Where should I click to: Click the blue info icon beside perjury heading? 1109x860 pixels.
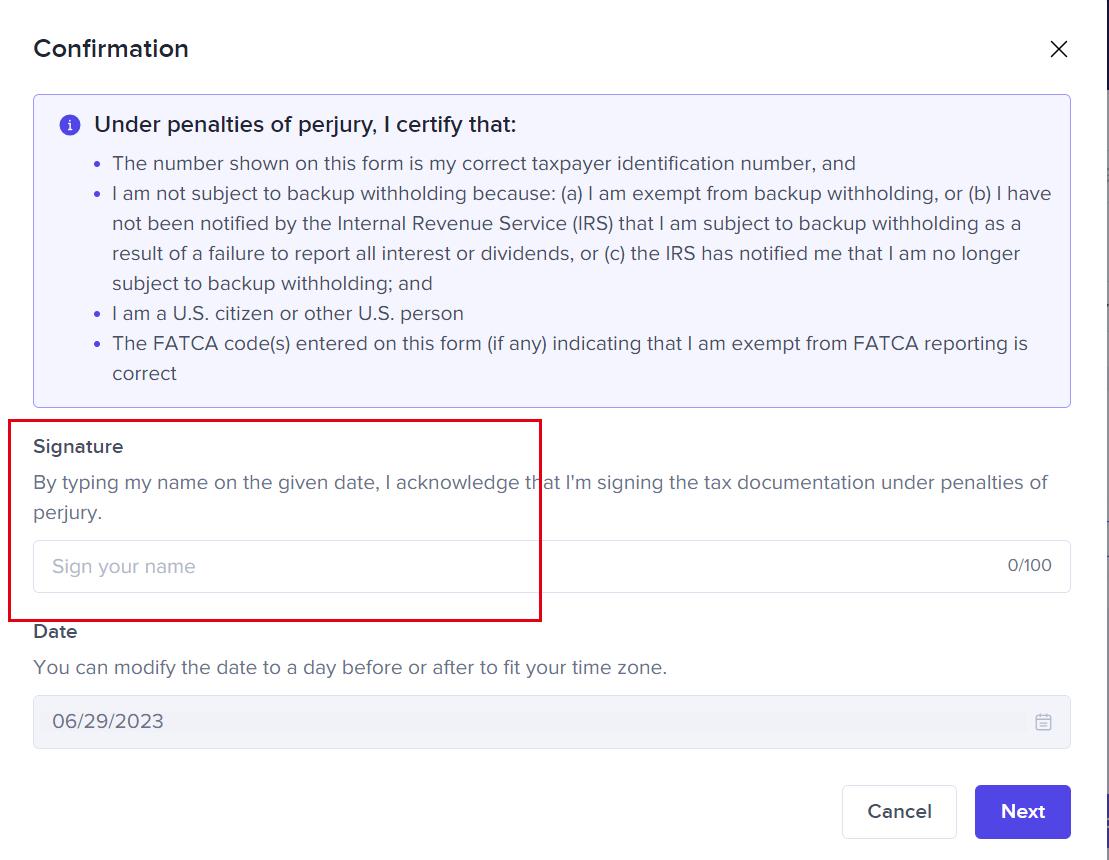[x=69, y=125]
